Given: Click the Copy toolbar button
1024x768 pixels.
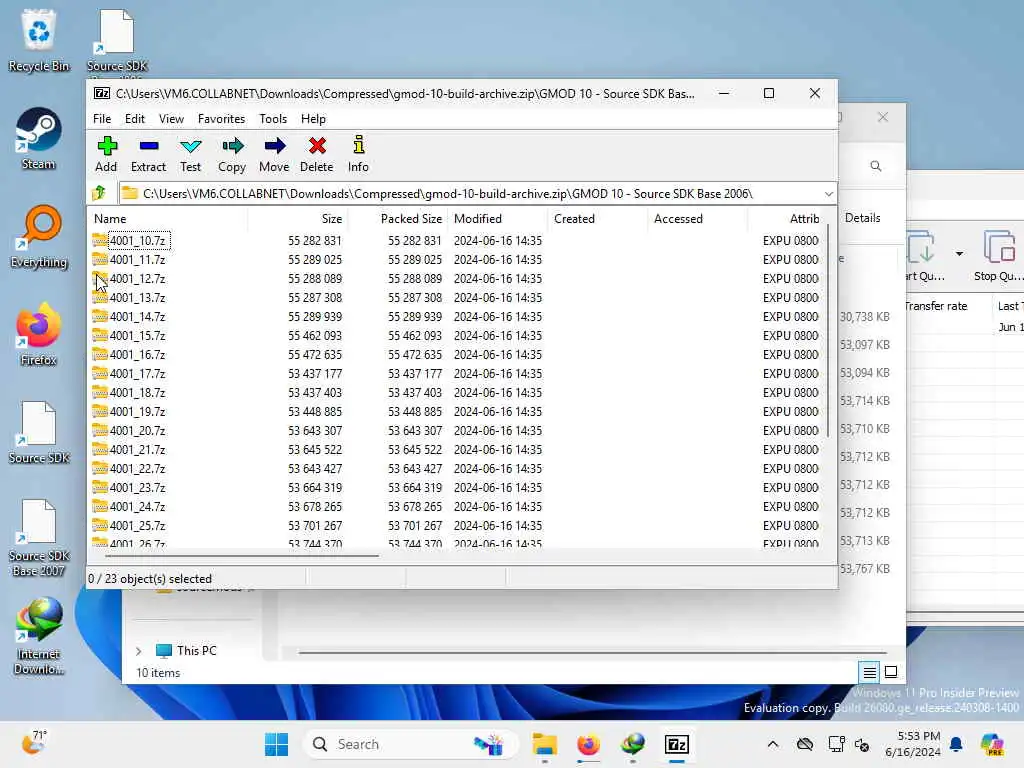Looking at the screenshot, I should pos(232,154).
